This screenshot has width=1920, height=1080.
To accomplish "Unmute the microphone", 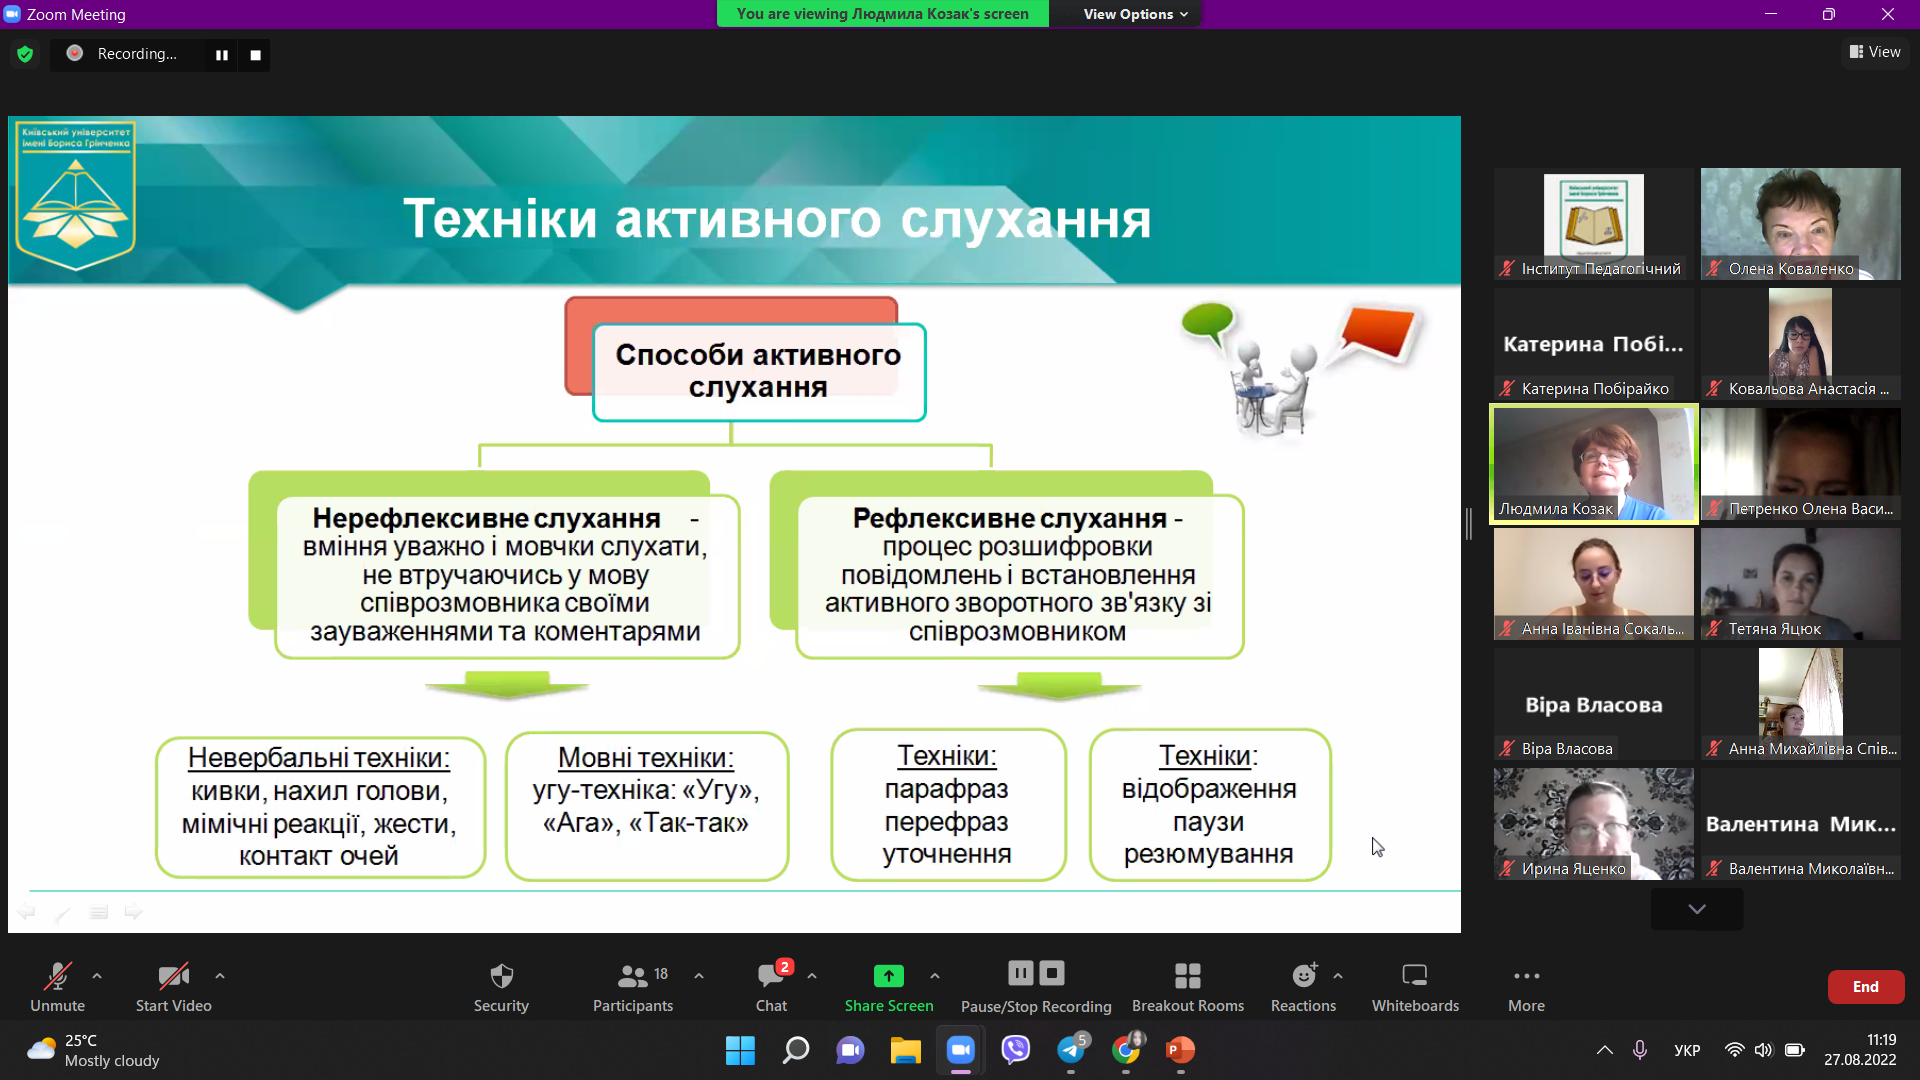I will click(x=57, y=985).
